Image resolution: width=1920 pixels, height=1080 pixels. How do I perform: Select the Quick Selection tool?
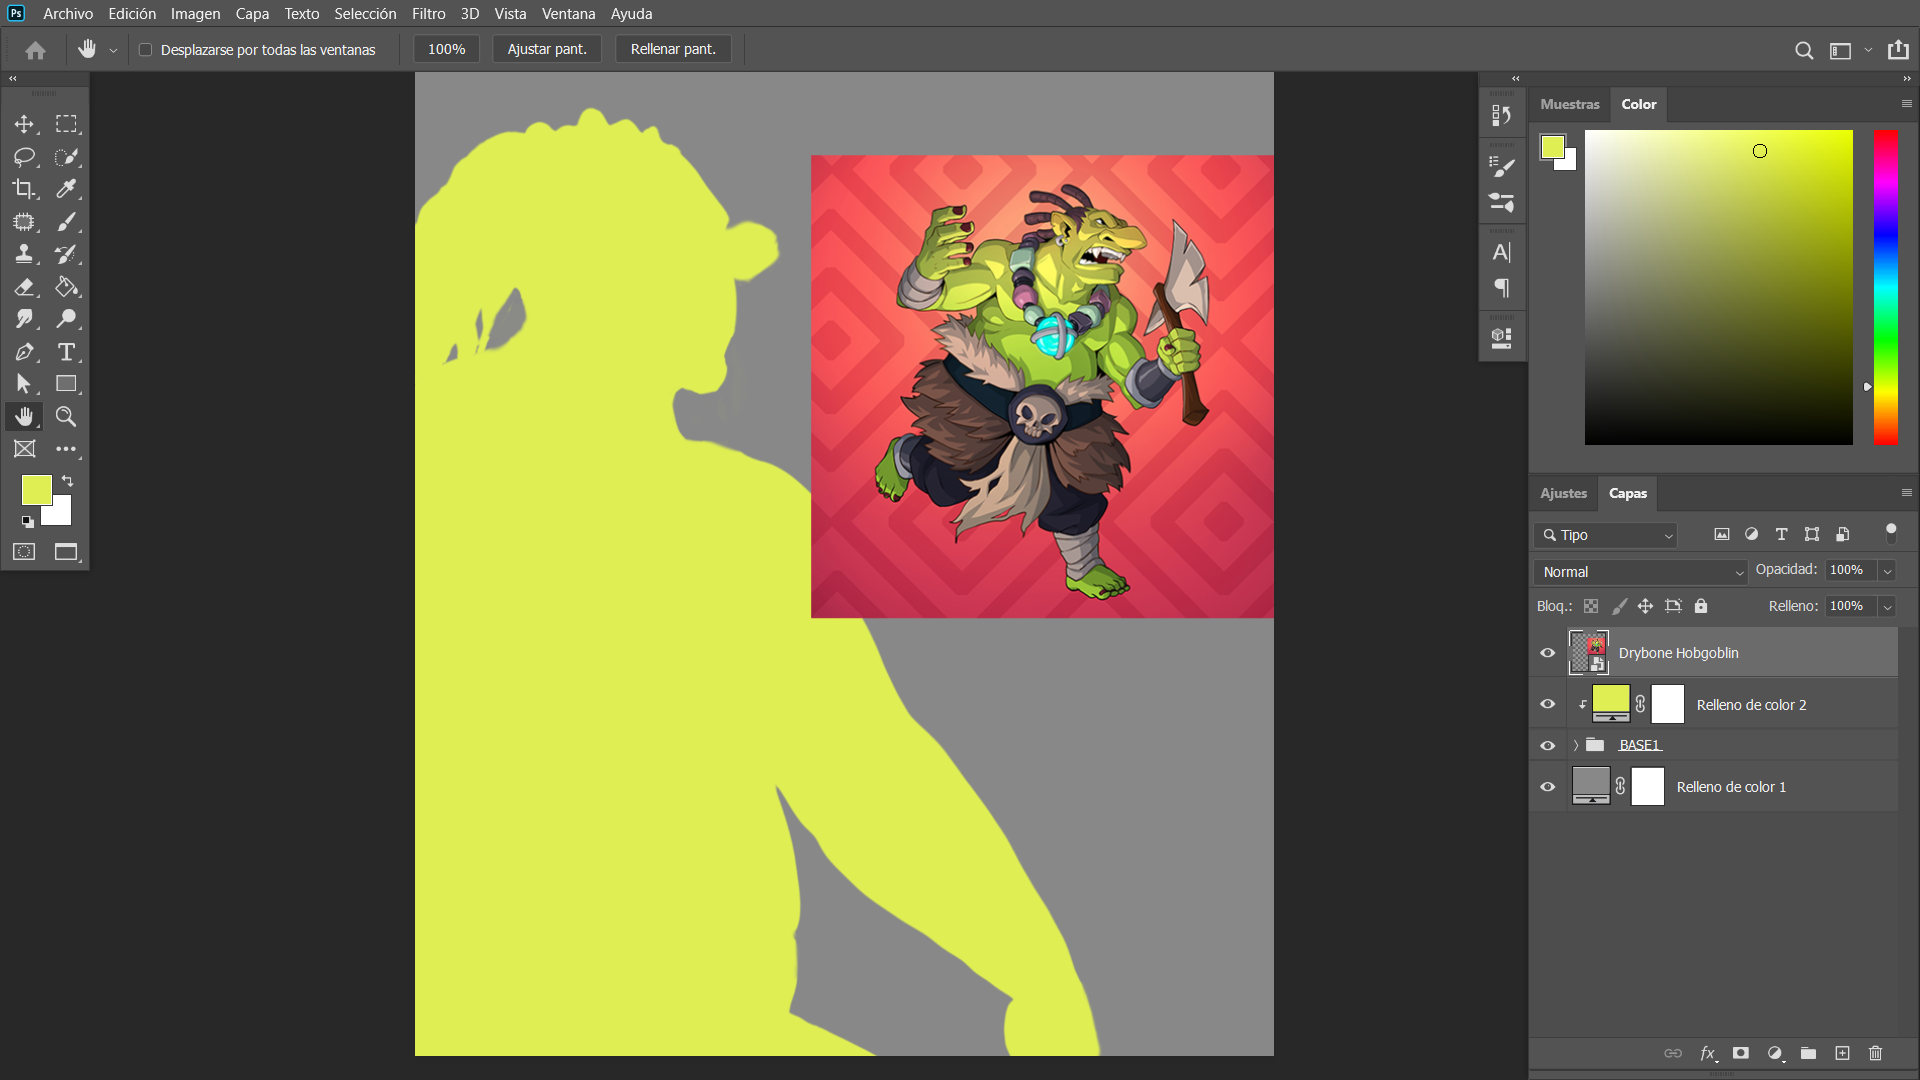coord(66,157)
